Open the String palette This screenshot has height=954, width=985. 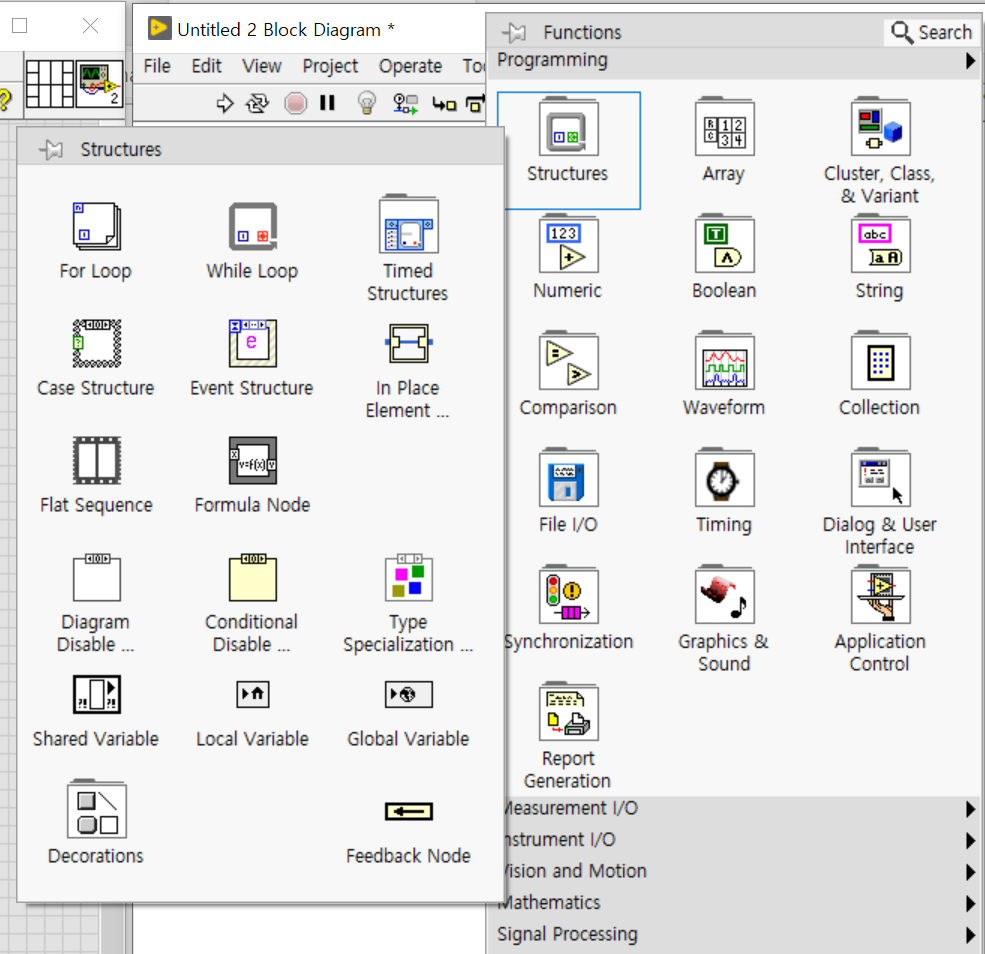[x=880, y=244]
